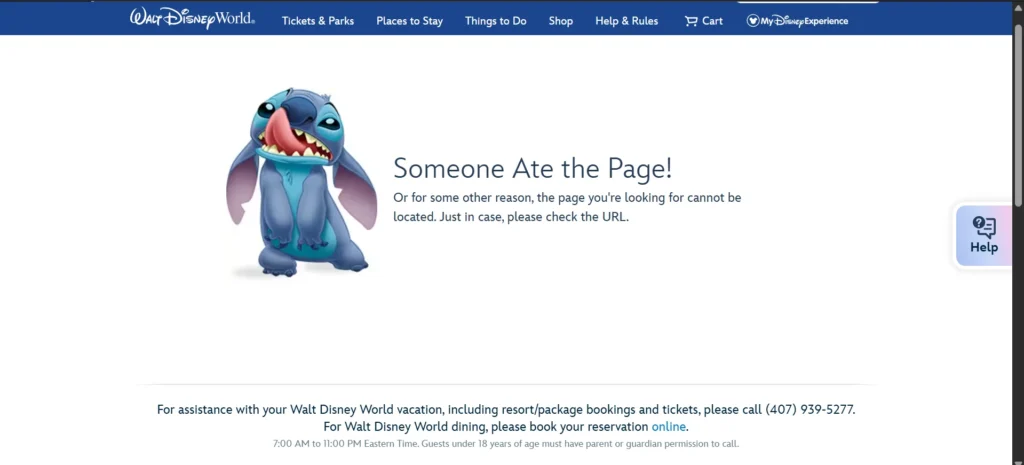The width and height of the screenshot is (1024, 465).
Task: Open the Places to Stay menu
Action: [409, 21]
